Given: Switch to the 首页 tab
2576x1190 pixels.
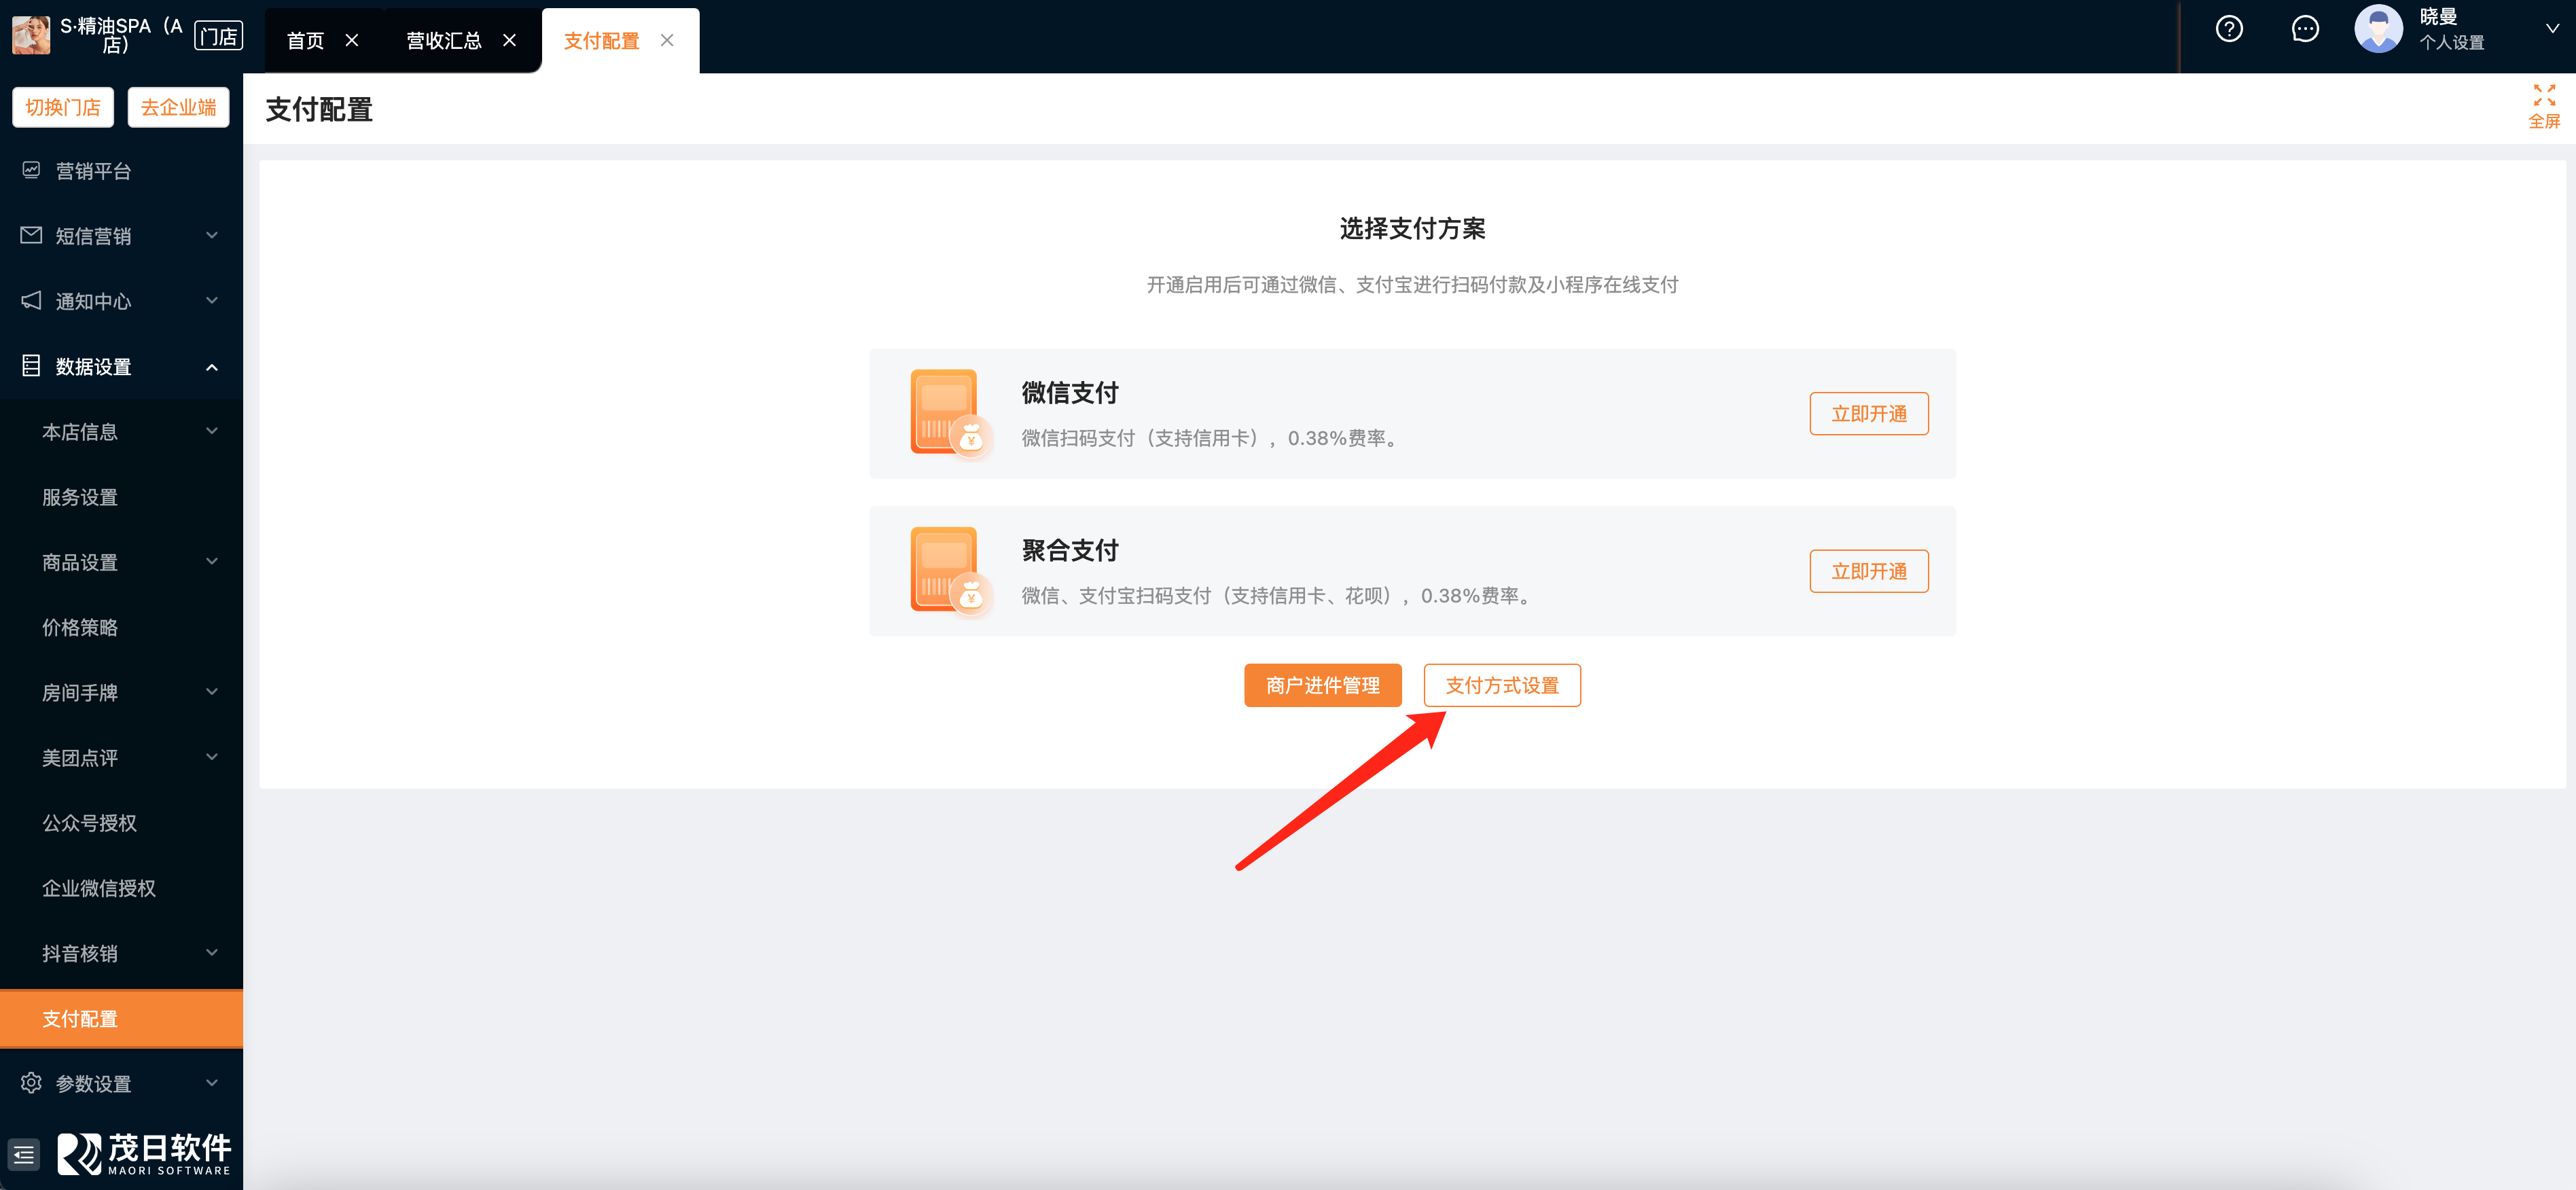Looking at the screenshot, I should (305, 40).
